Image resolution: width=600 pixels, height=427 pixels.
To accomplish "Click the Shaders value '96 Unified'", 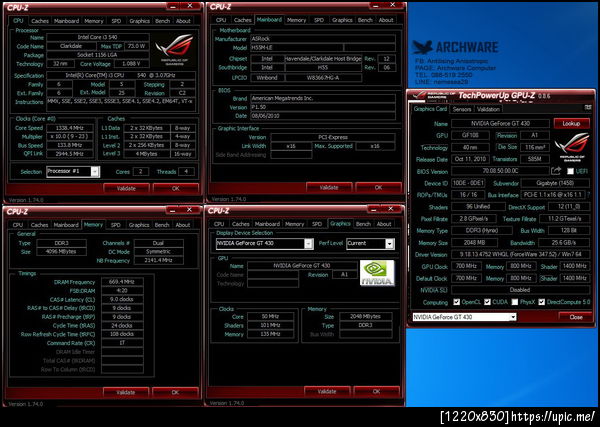I will click(x=478, y=207).
